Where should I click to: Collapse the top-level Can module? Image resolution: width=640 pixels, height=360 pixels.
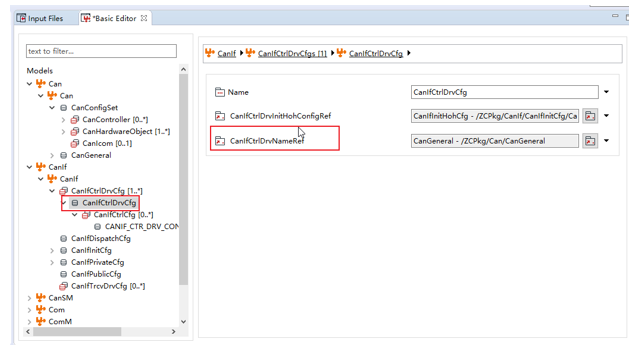pos(29,84)
